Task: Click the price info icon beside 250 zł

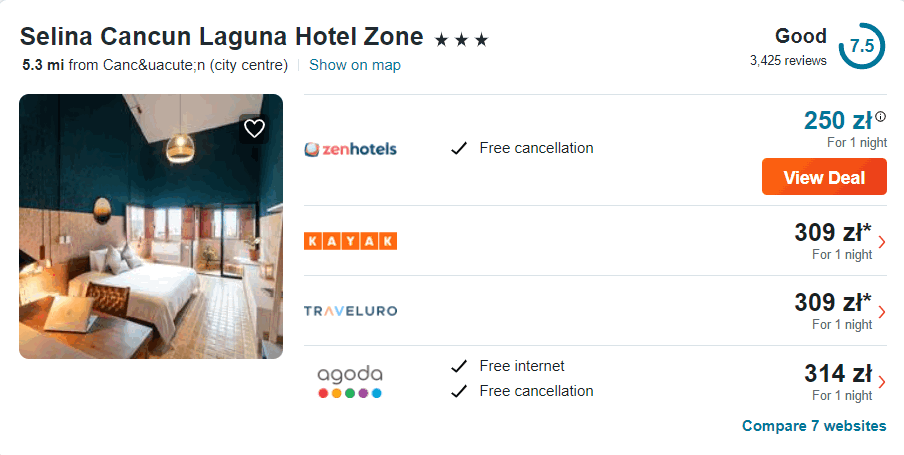Action: point(881,116)
